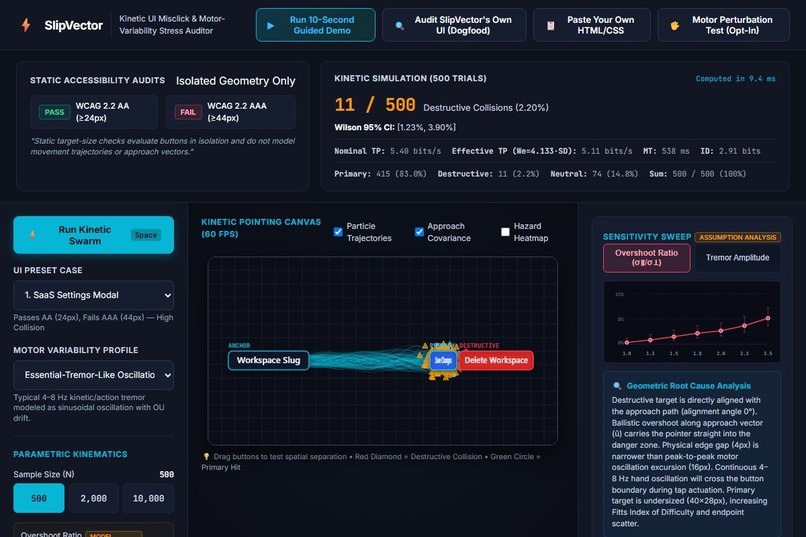Click the magnifier icon in Audit Dogfood button
Screen dimensions: 806x537
(399, 25)
